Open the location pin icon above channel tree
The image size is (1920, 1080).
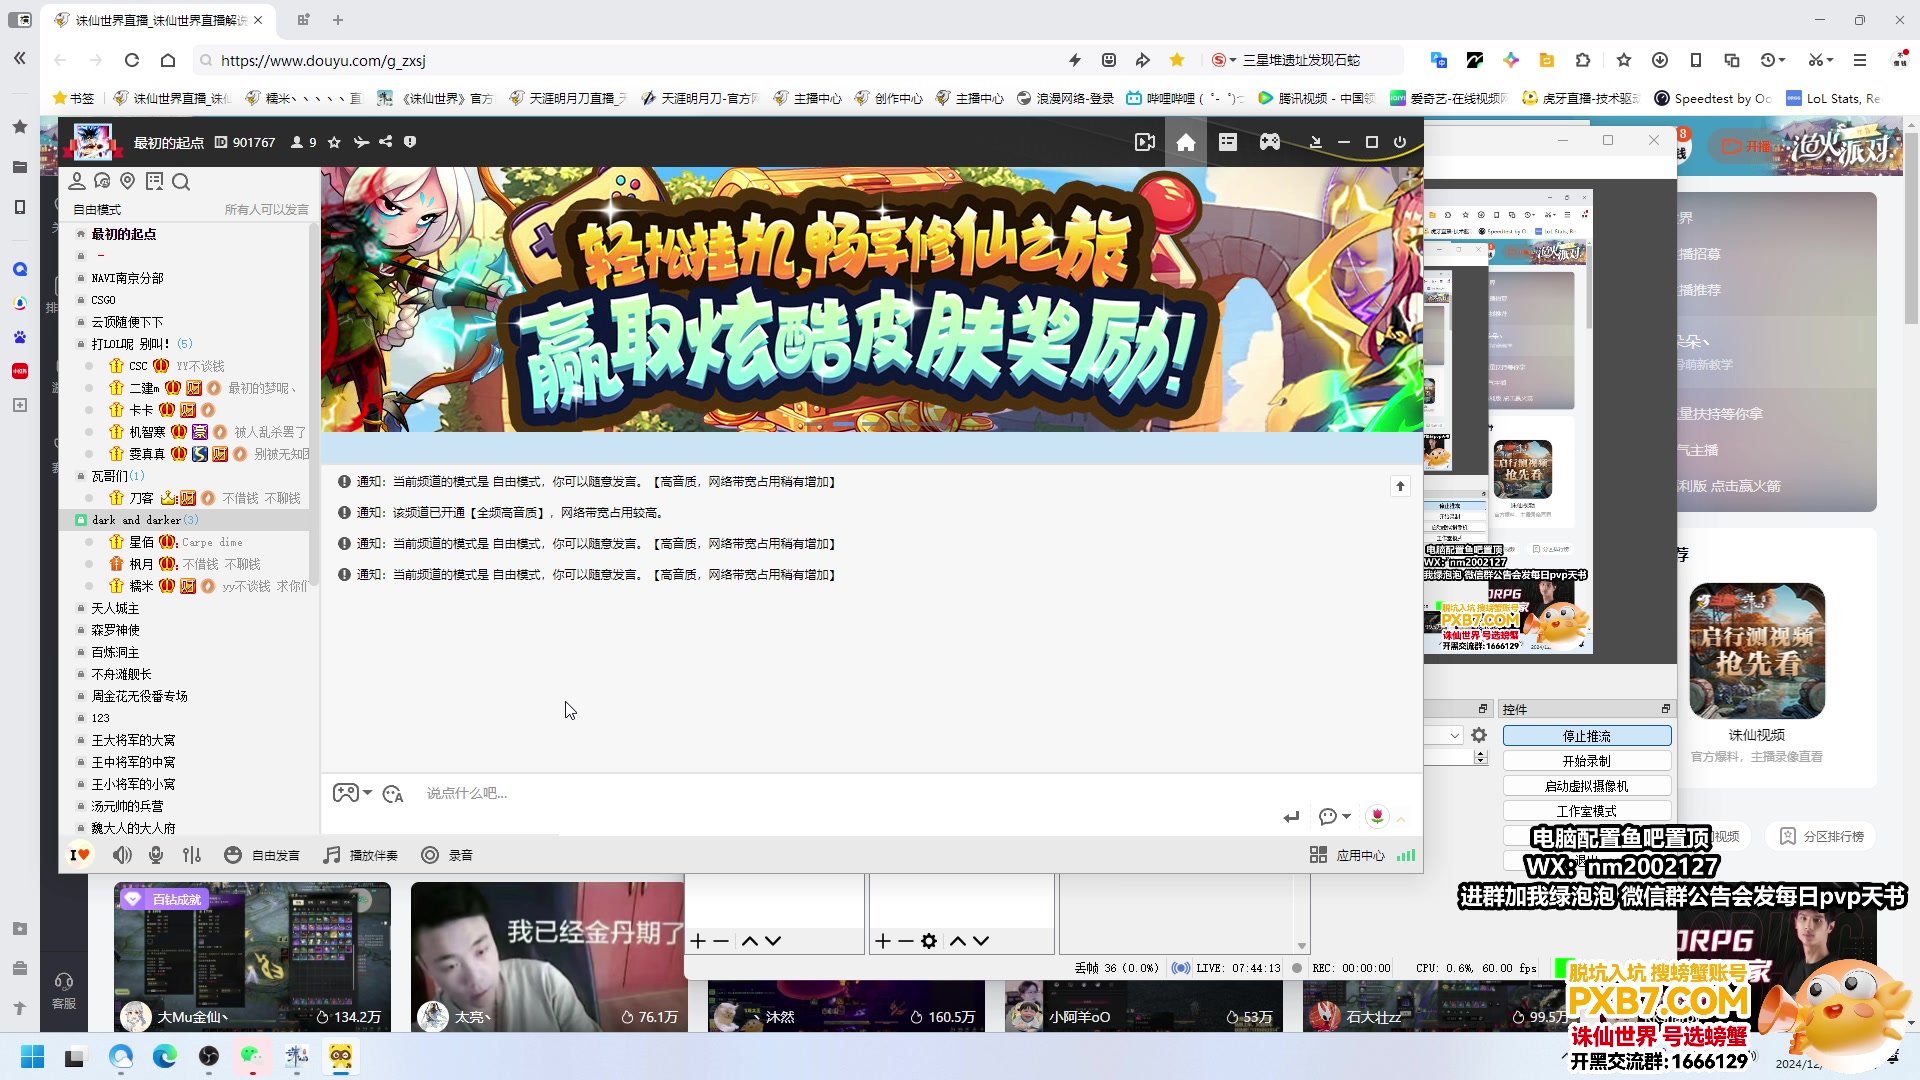click(x=127, y=181)
